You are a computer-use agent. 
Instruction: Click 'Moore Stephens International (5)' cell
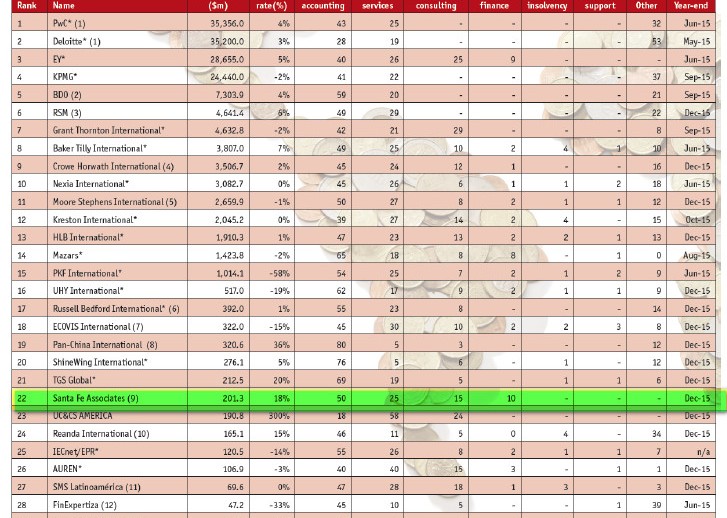[x=115, y=202]
